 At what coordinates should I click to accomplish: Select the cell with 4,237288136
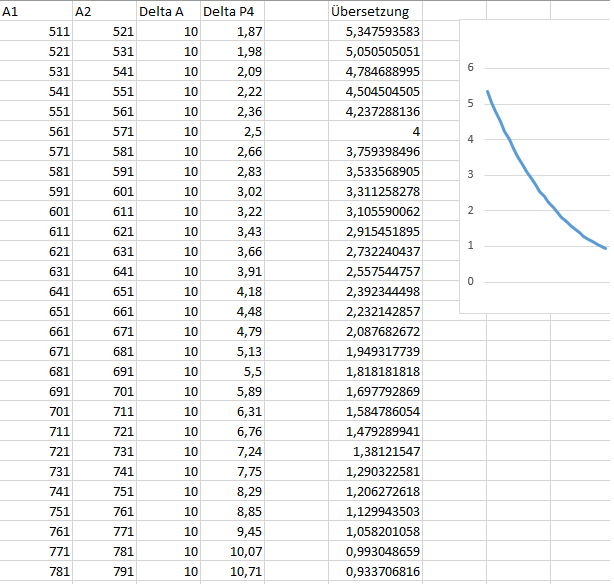click(x=376, y=111)
